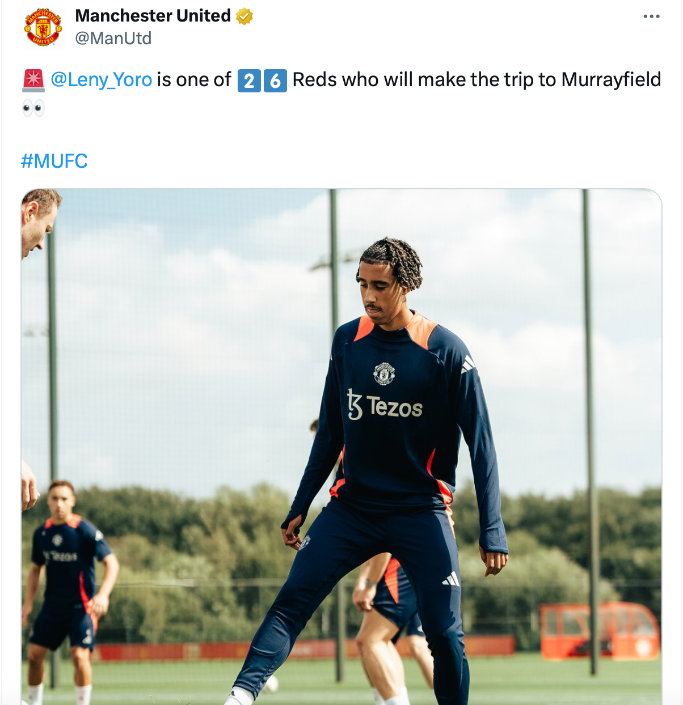Open the @Leny_Yoro mention link
The width and height of the screenshot is (683, 705).
click(x=101, y=80)
